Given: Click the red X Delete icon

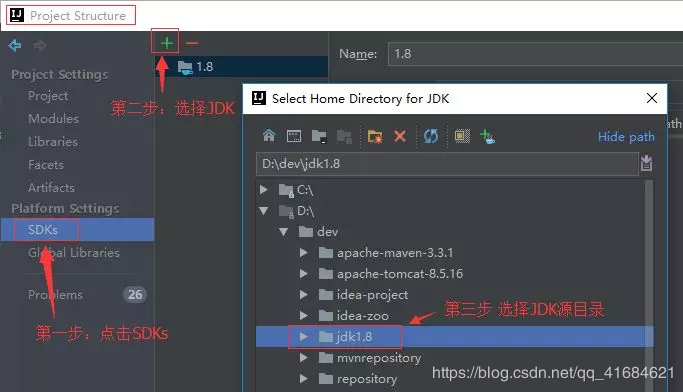Looking at the screenshot, I should point(400,136).
